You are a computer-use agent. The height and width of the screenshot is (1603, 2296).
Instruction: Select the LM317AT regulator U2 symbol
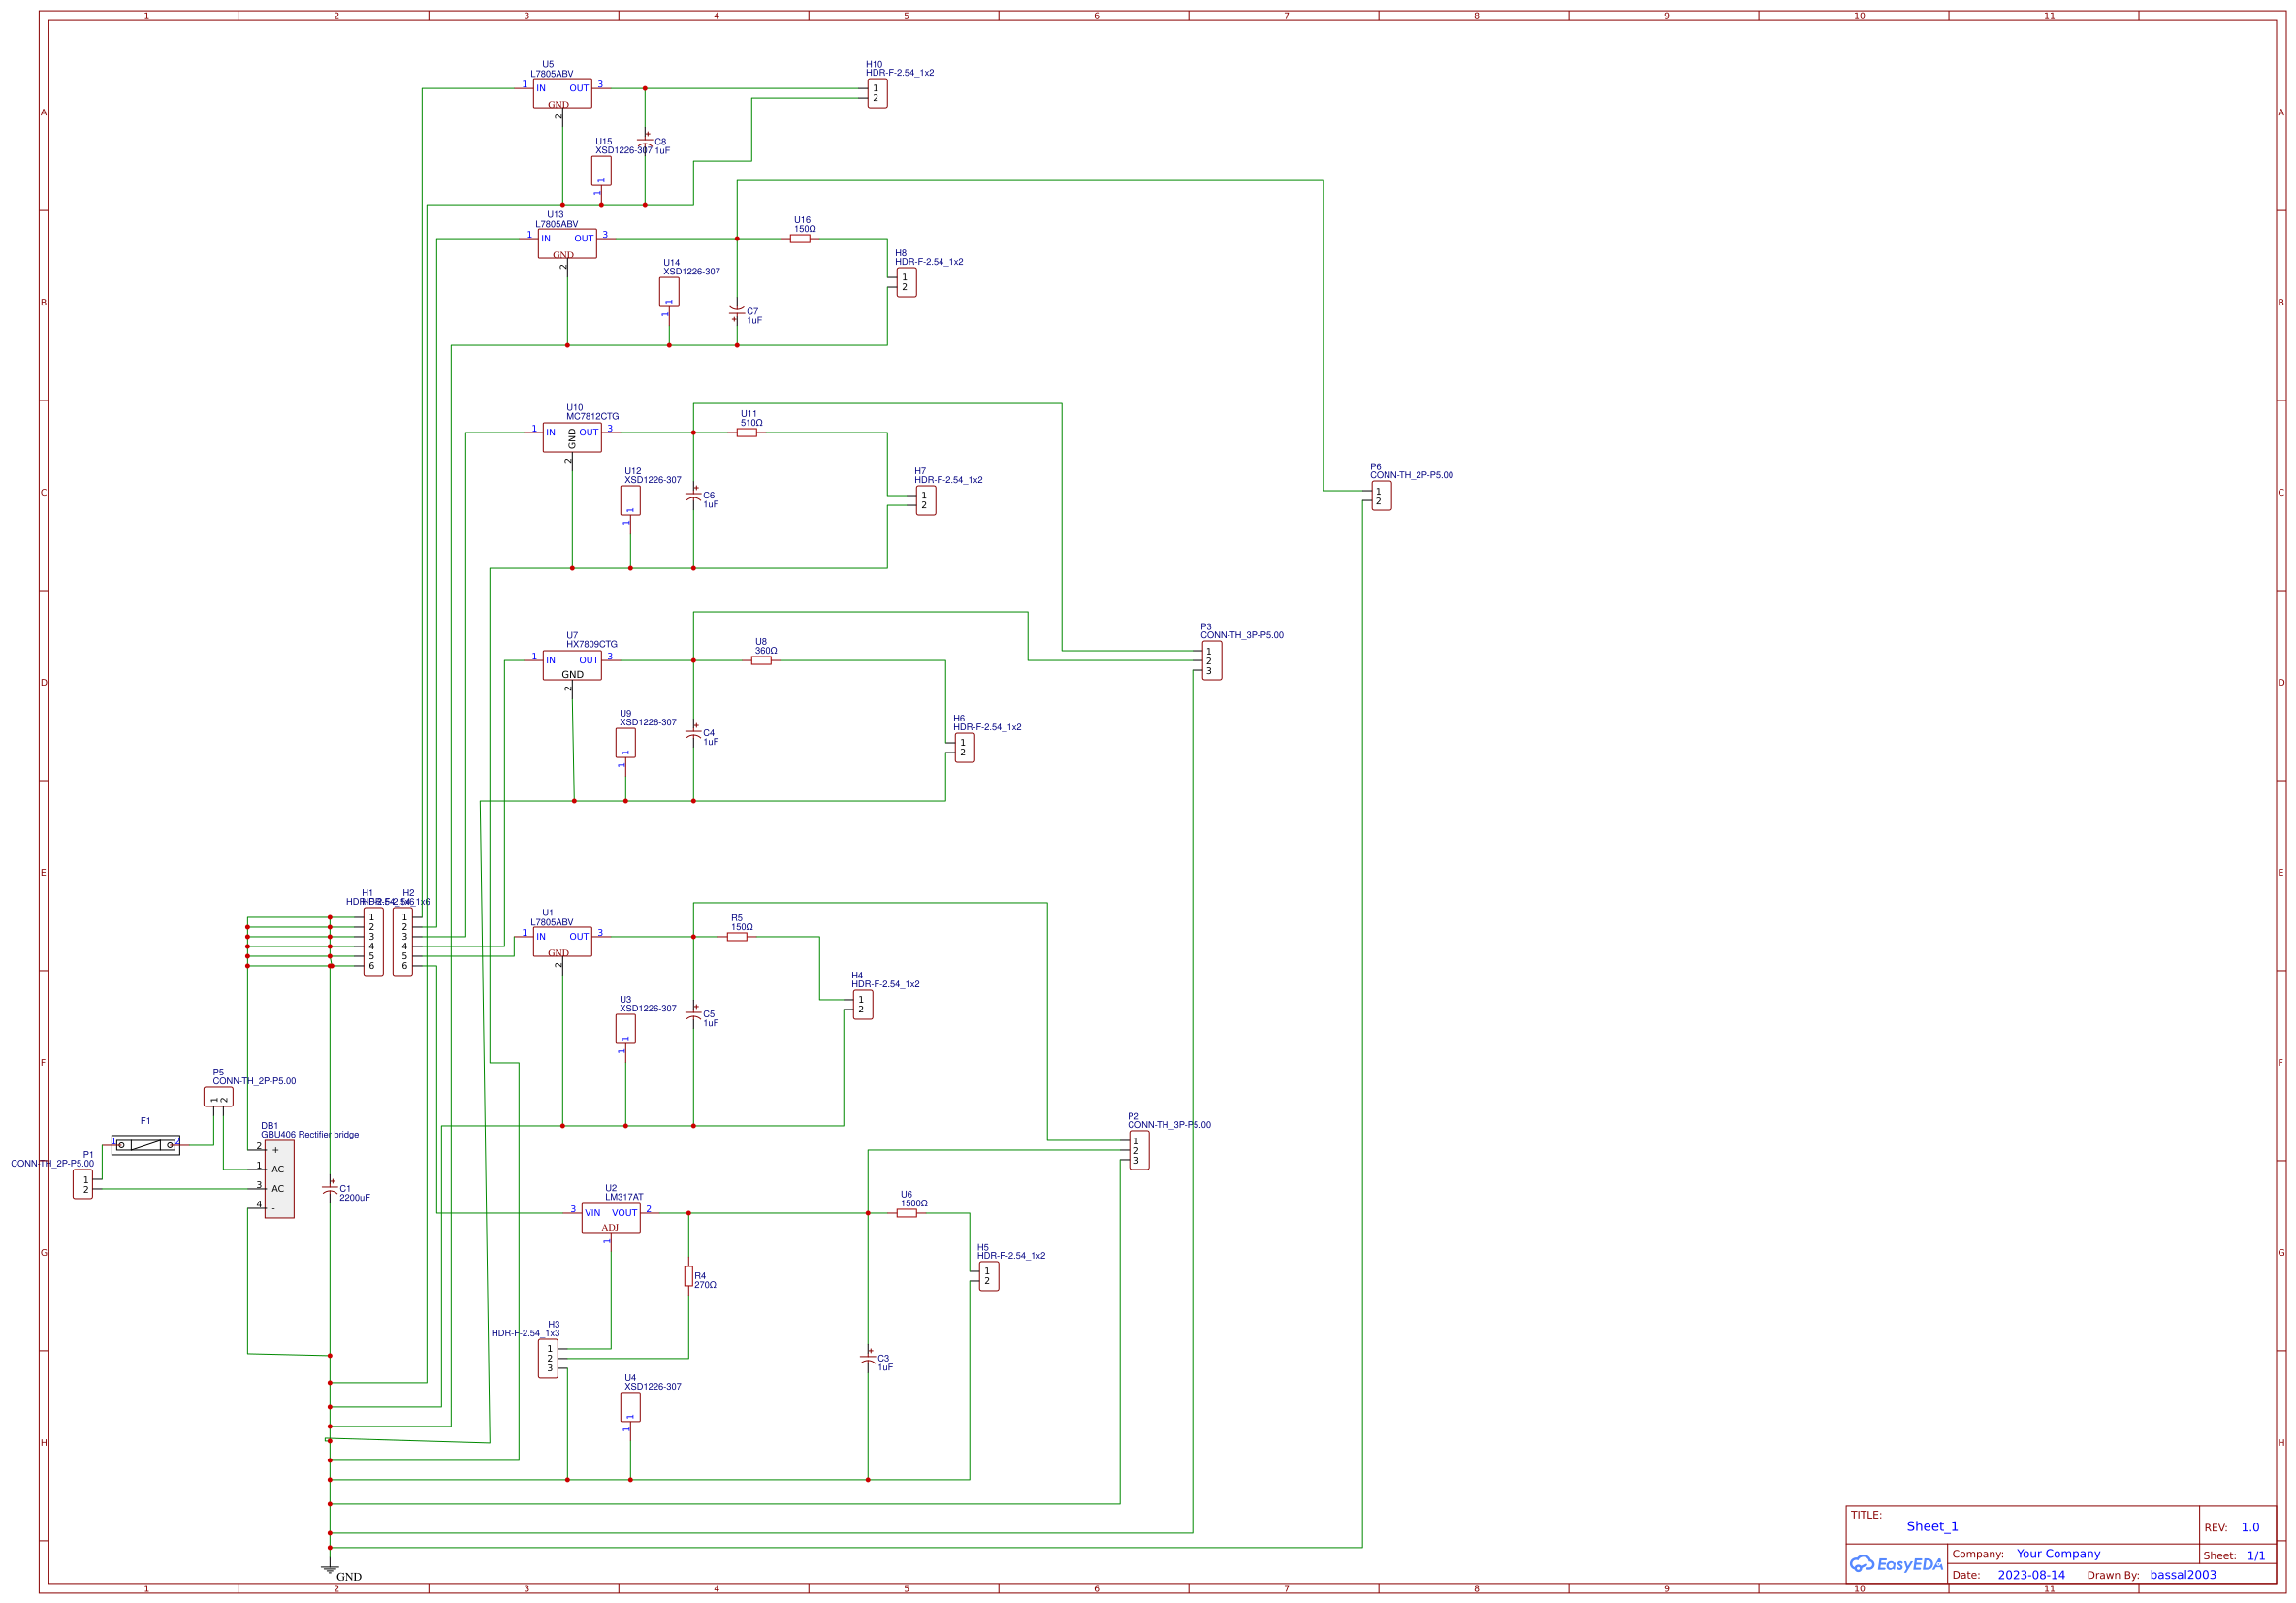612,1216
